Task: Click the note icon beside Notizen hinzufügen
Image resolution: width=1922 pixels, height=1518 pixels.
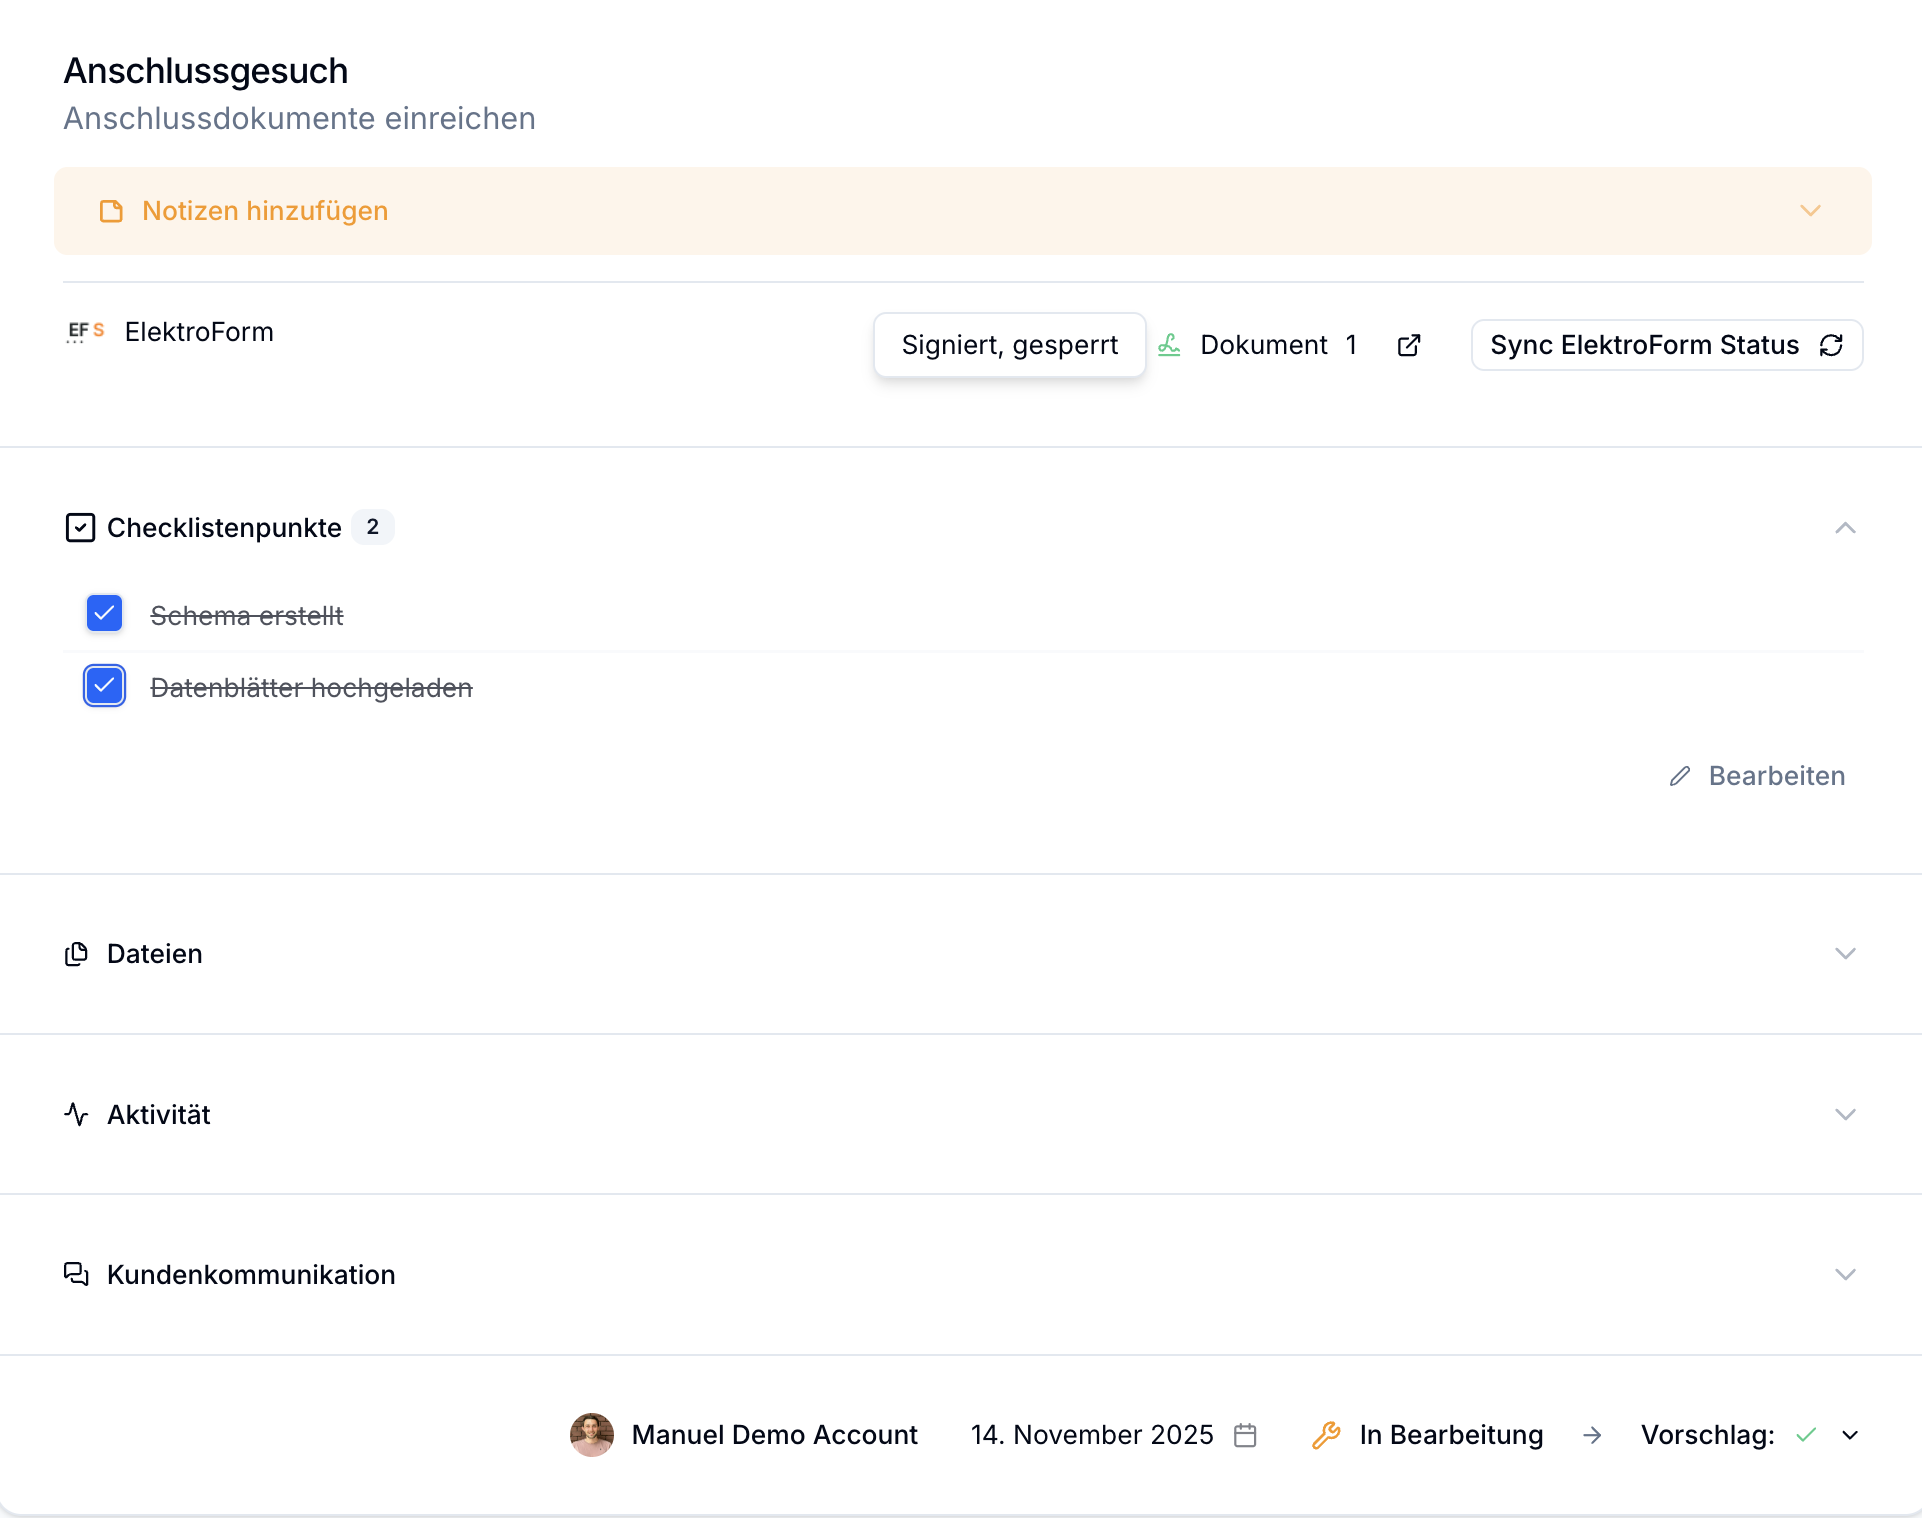Action: click(111, 211)
